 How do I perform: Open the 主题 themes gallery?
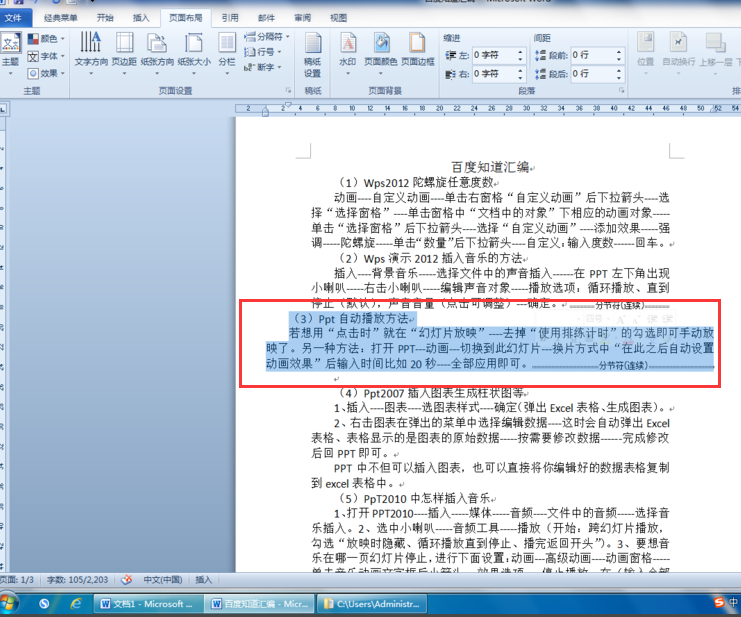click(x=10, y=53)
